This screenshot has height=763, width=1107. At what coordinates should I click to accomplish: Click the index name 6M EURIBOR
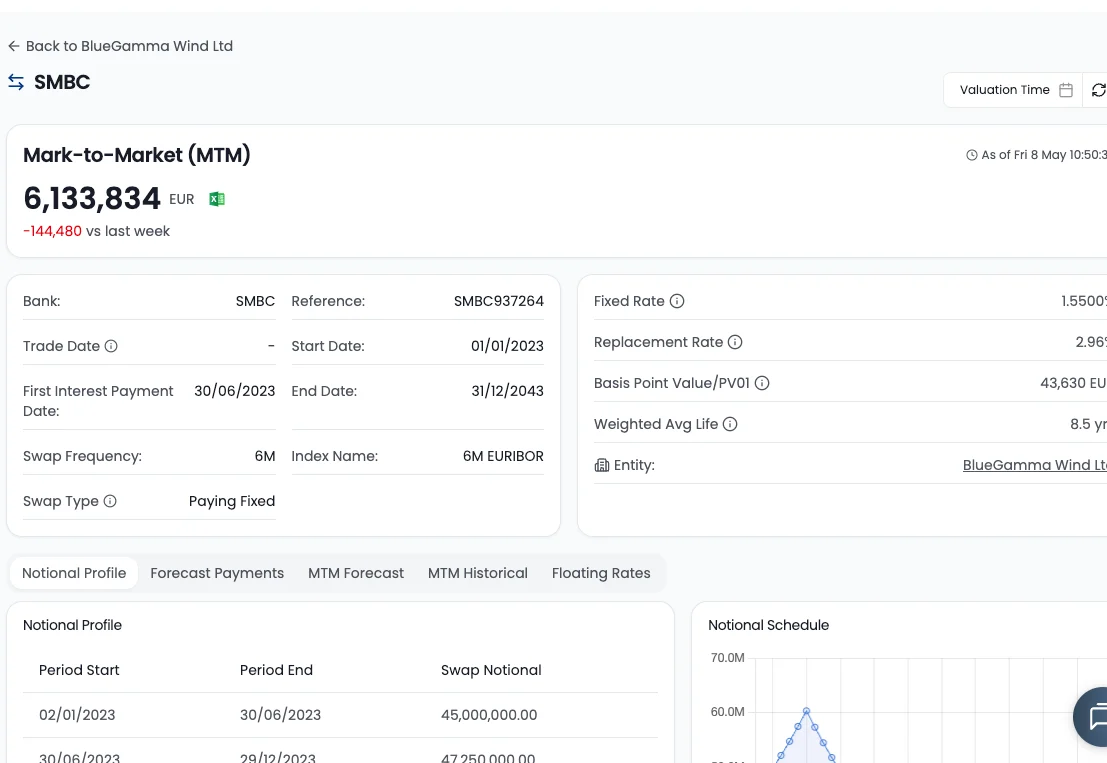click(x=503, y=456)
